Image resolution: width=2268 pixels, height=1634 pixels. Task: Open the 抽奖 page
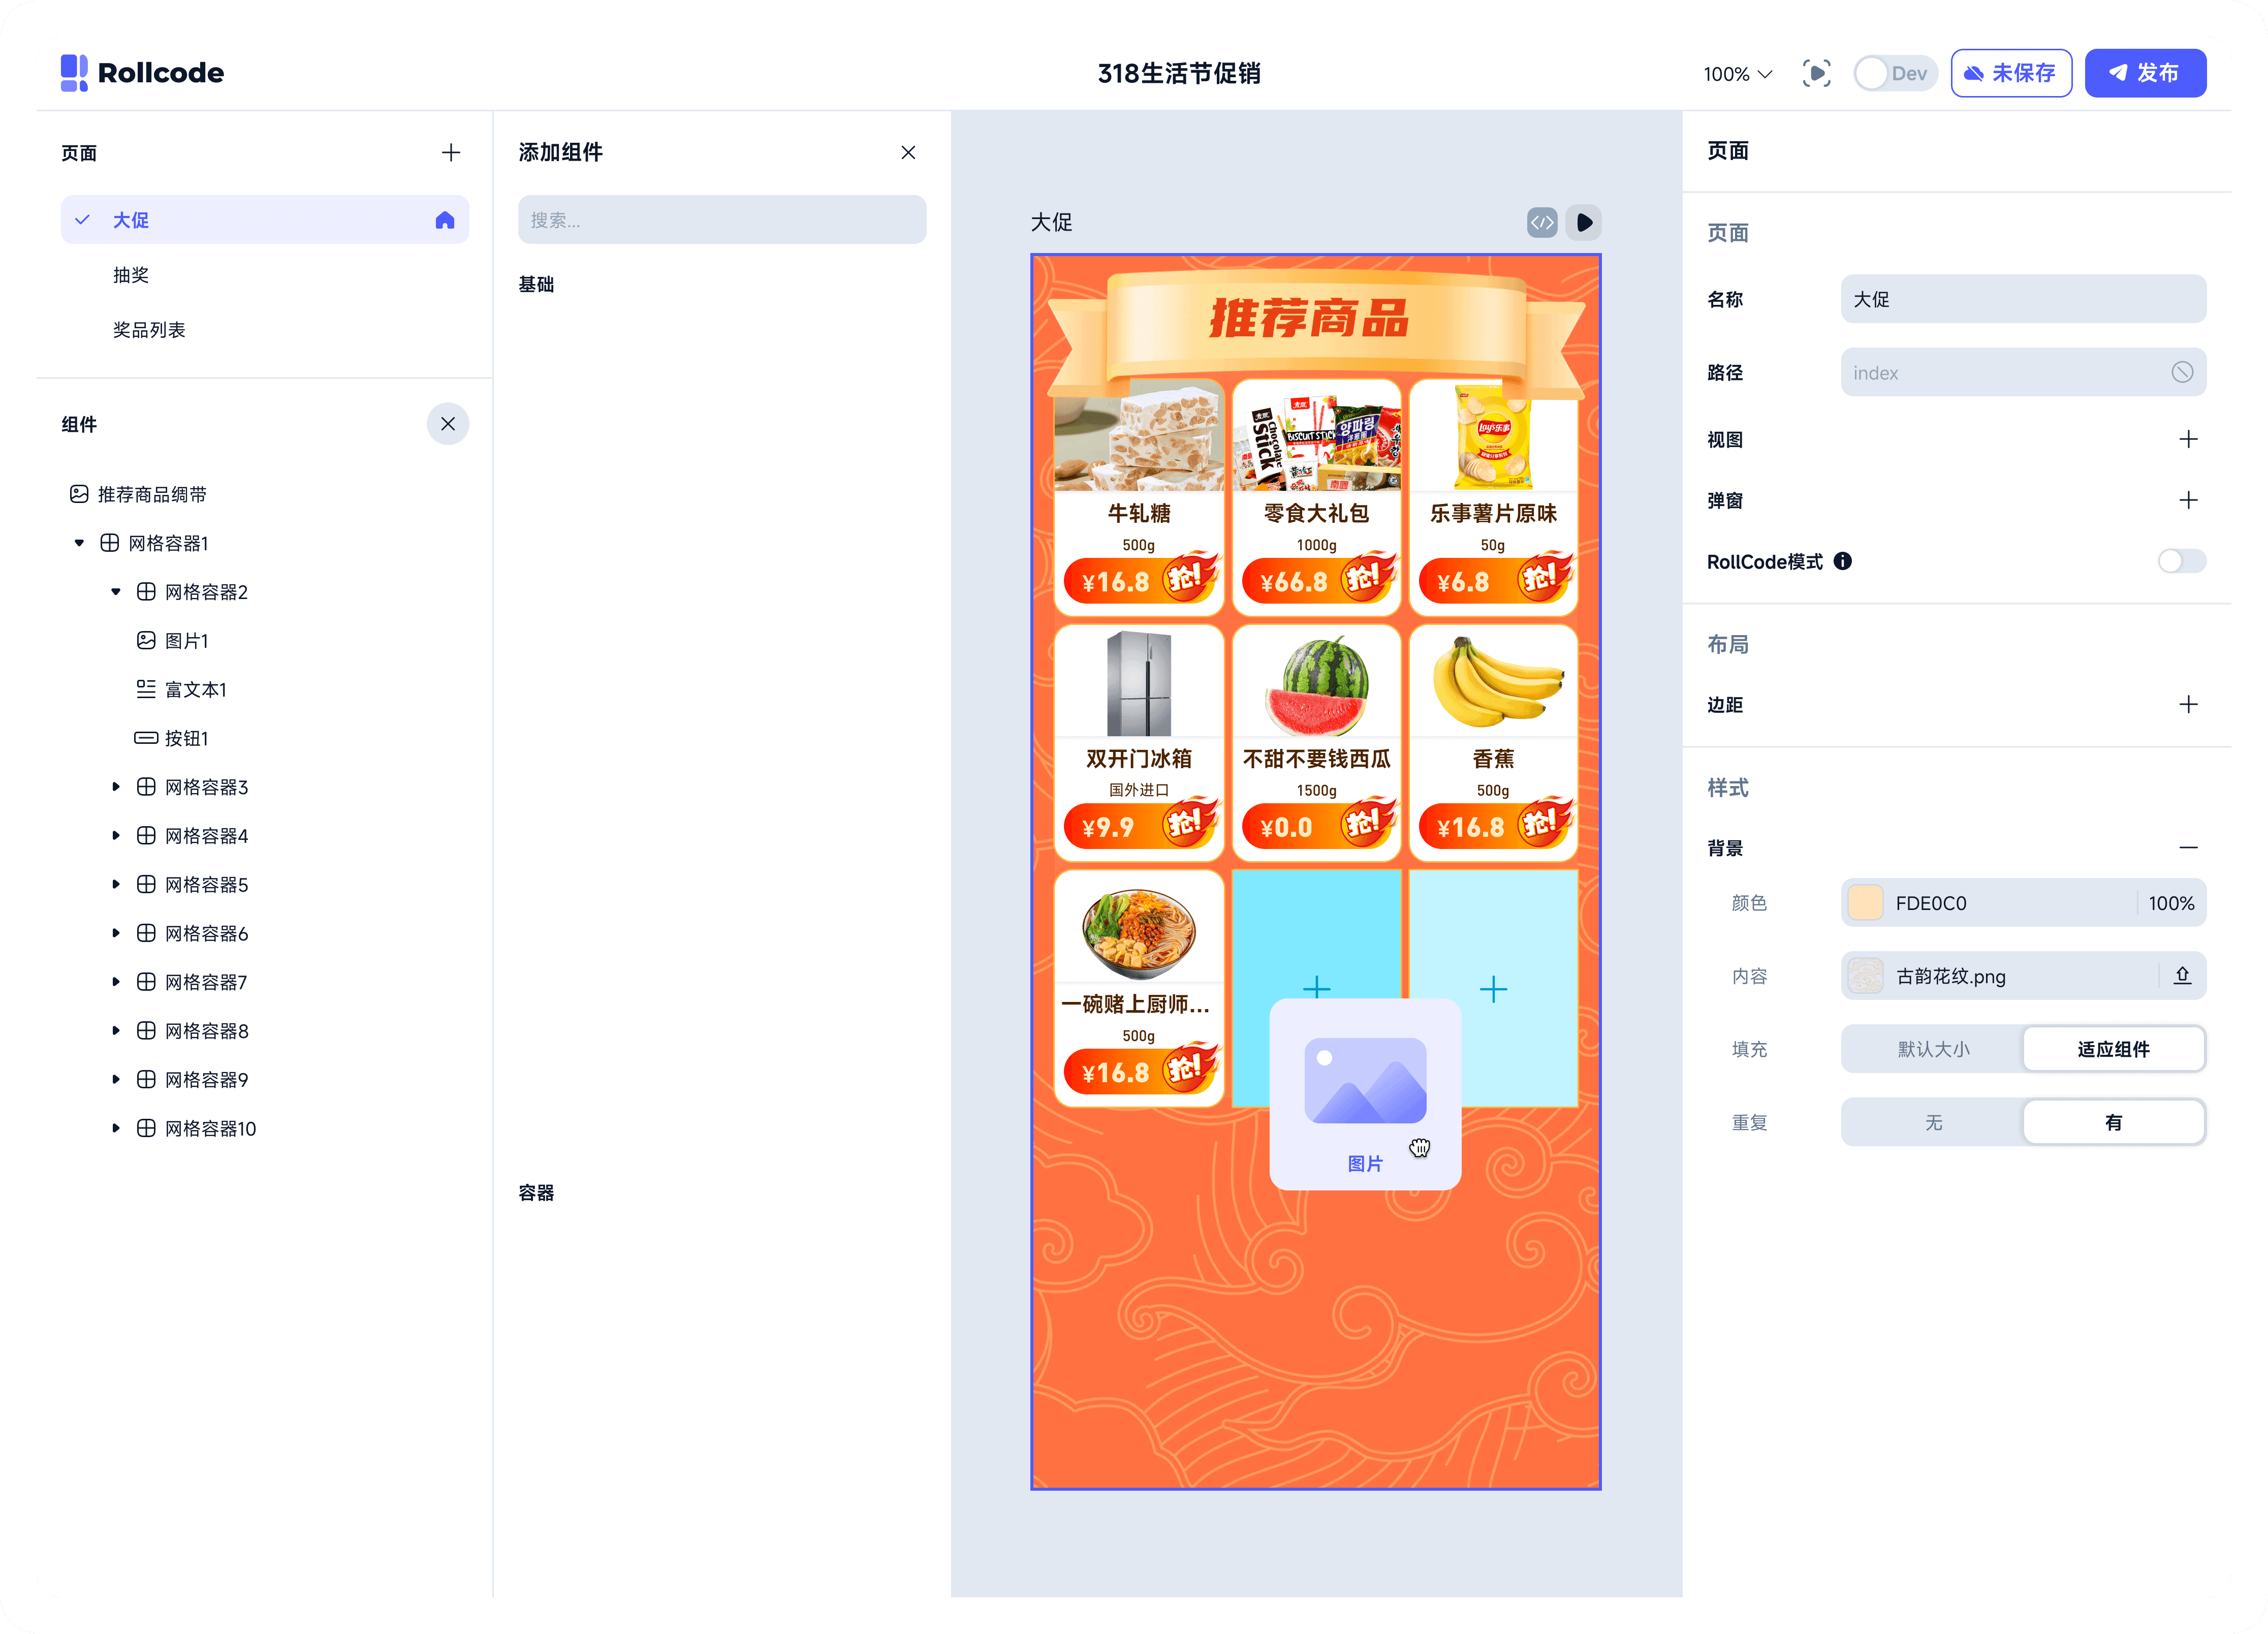click(x=131, y=275)
